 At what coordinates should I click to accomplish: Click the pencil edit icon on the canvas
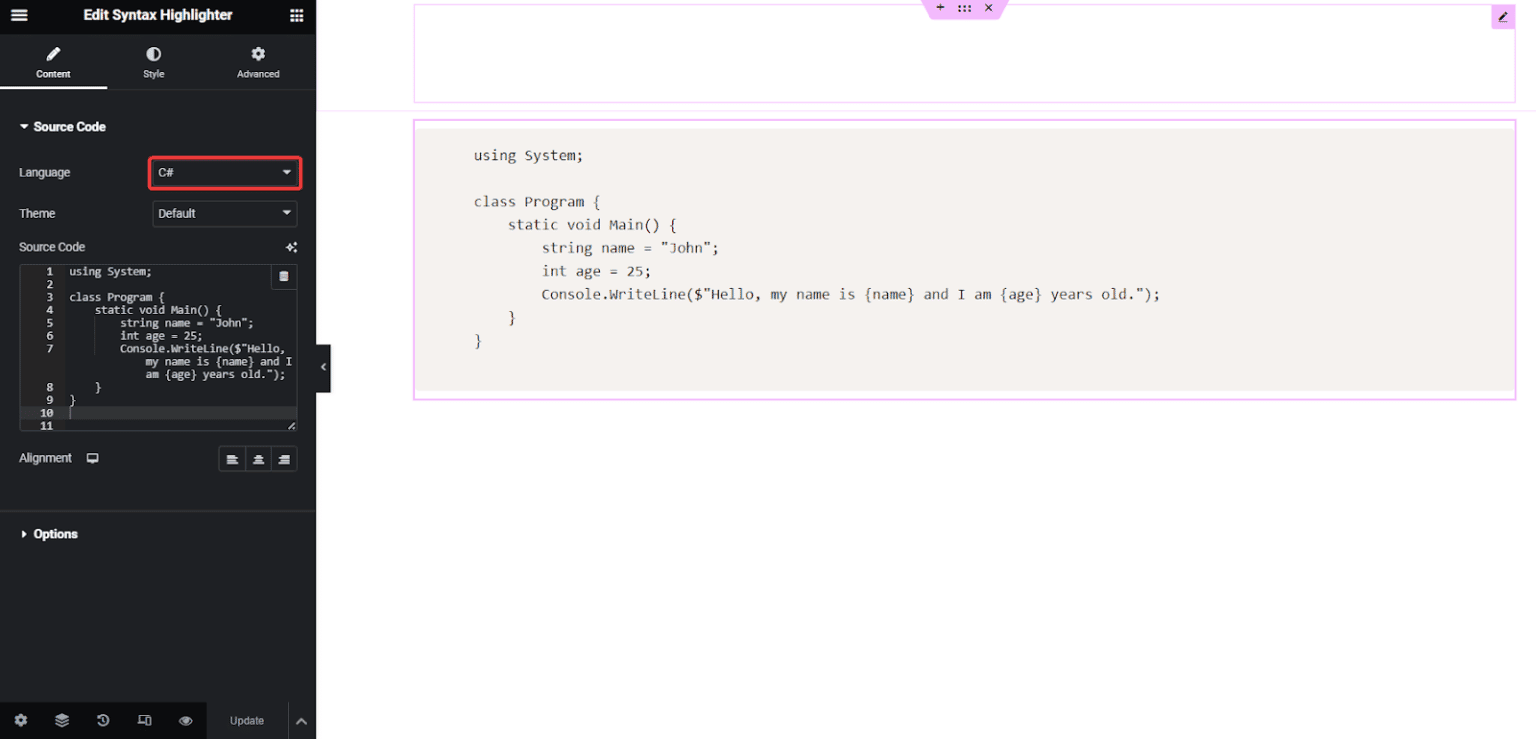click(1502, 17)
